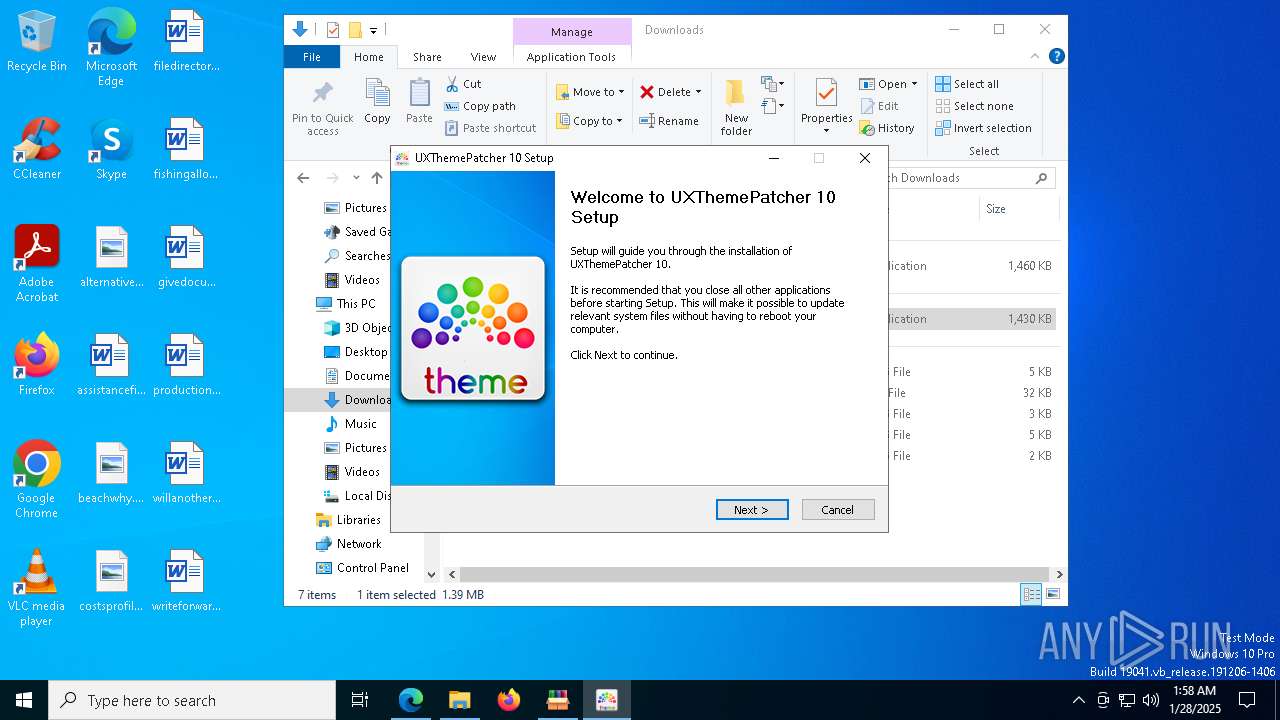Select the Application Tools tab
Viewport: 1280px width, 720px height.
pos(571,57)
